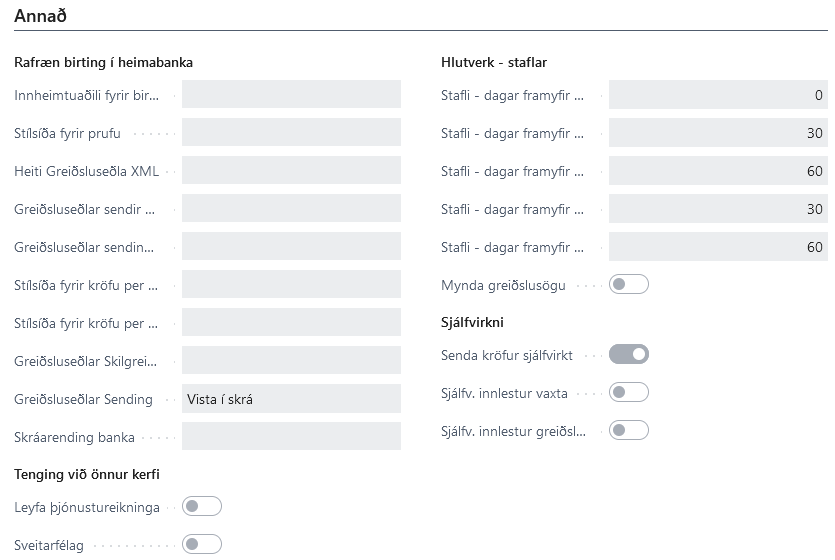Select the Stafli field containing value 0
Viewport: 835px width, 560px height.
coord(718,95)
